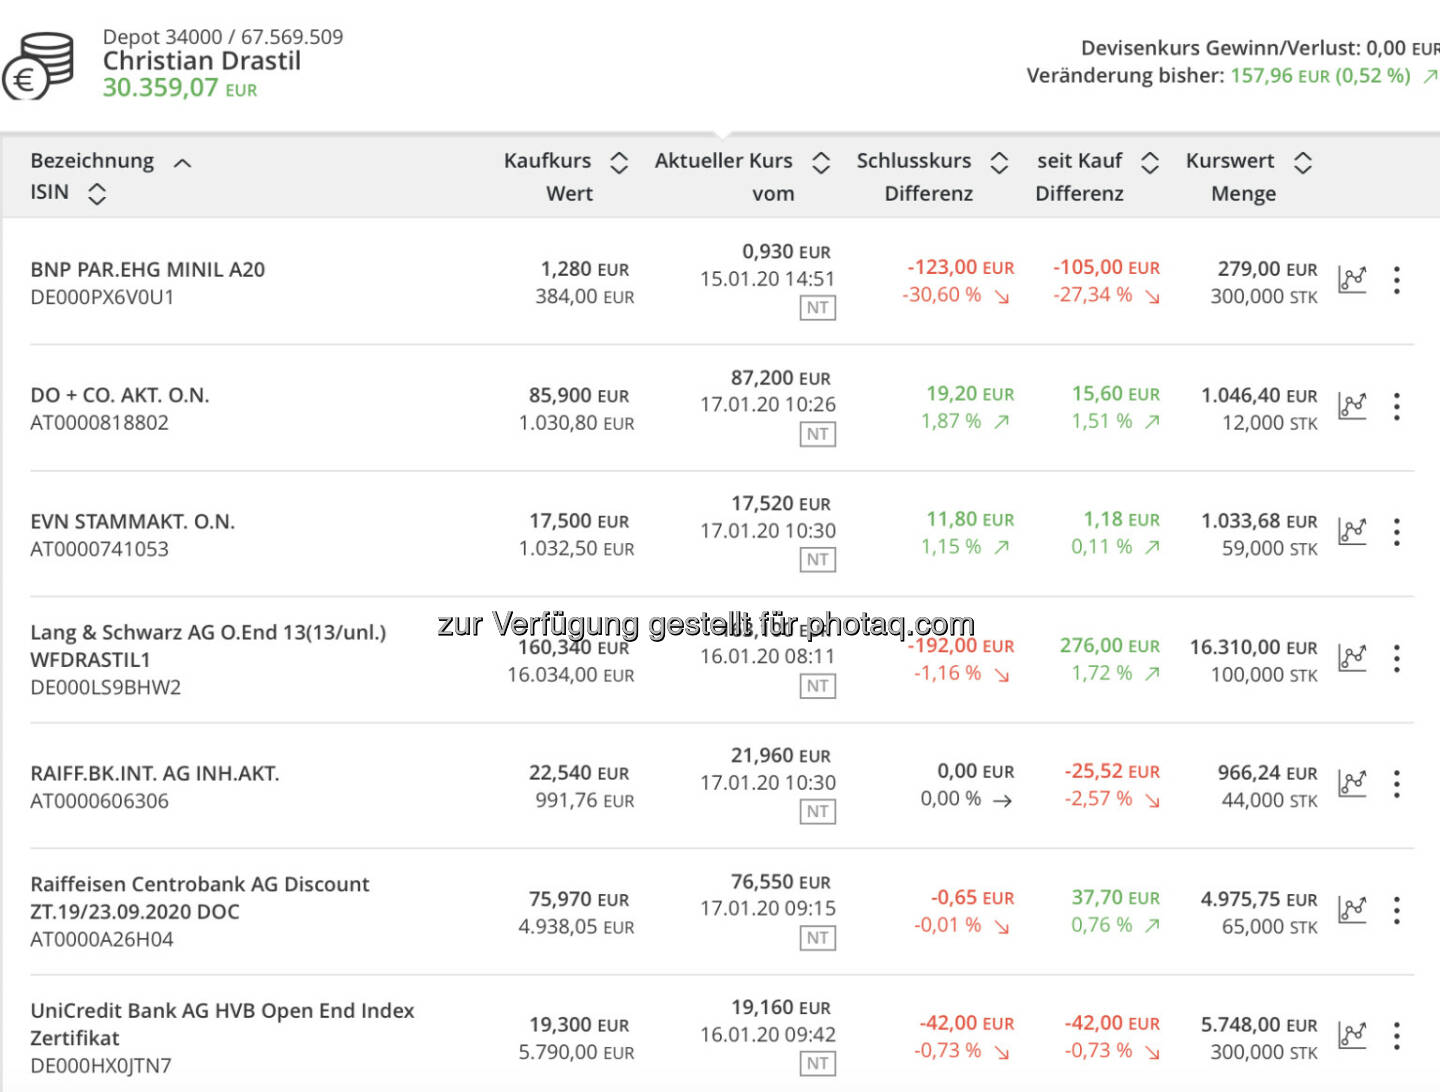This screenshot has height=1092, width=1440.
Task: Open three-dot menu for BNP PAR.EHG MINIL A20
Action: pyautogui.click(x=1397, y=280)
